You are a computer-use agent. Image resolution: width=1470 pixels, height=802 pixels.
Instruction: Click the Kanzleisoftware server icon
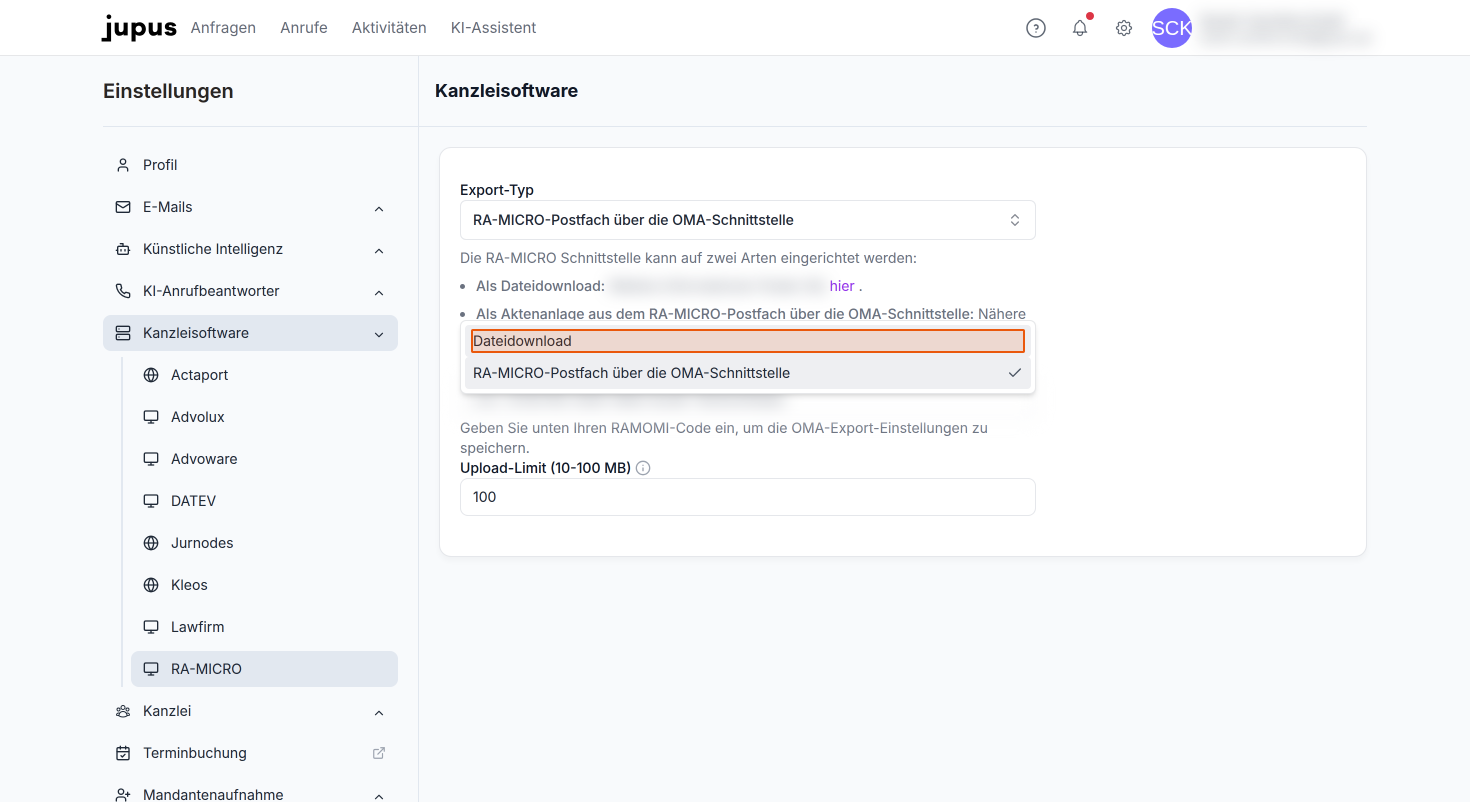(x=123, y=333)
